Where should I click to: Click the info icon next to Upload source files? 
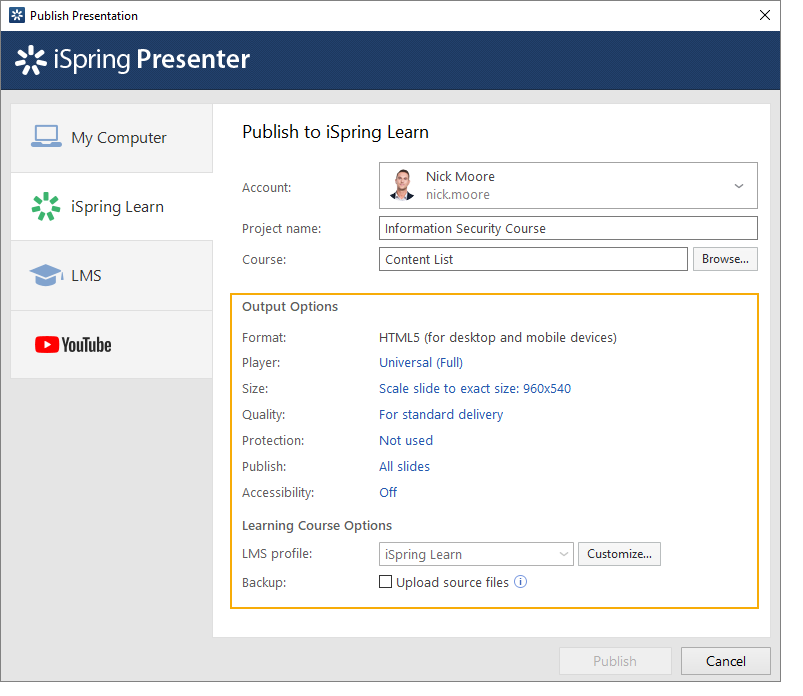[x=520, y=582]
